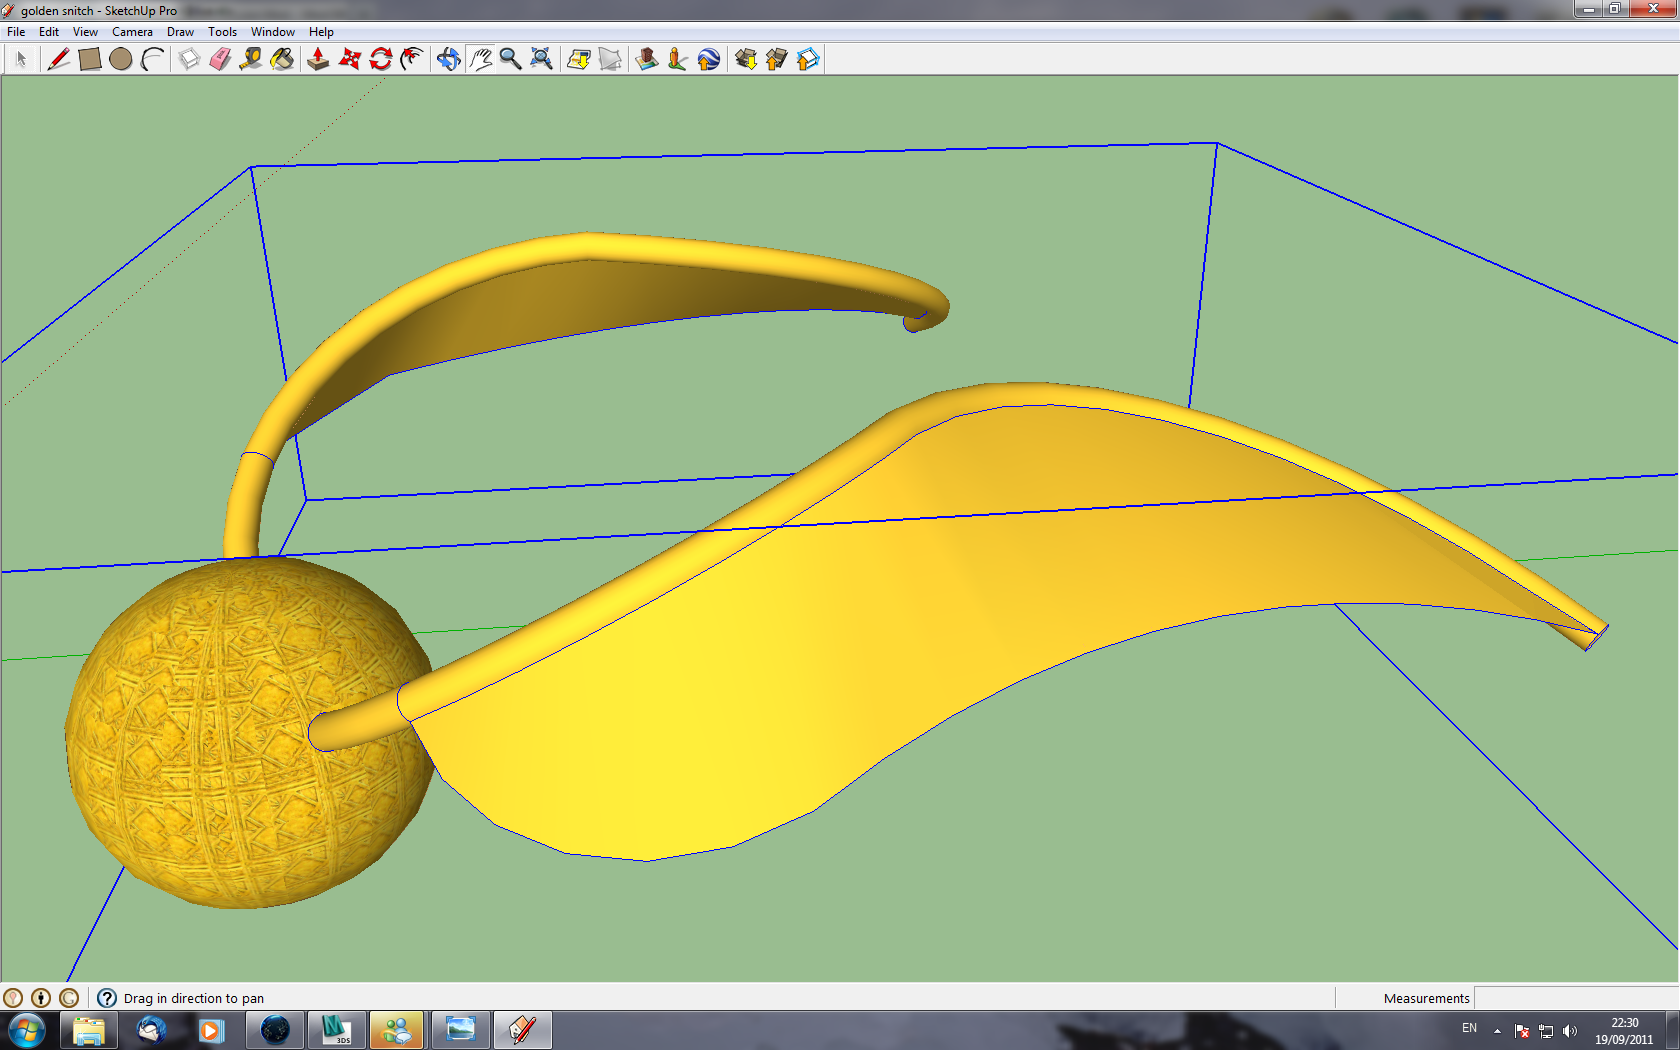Open the View menu
The image size is (1680, 1050).
85,32
